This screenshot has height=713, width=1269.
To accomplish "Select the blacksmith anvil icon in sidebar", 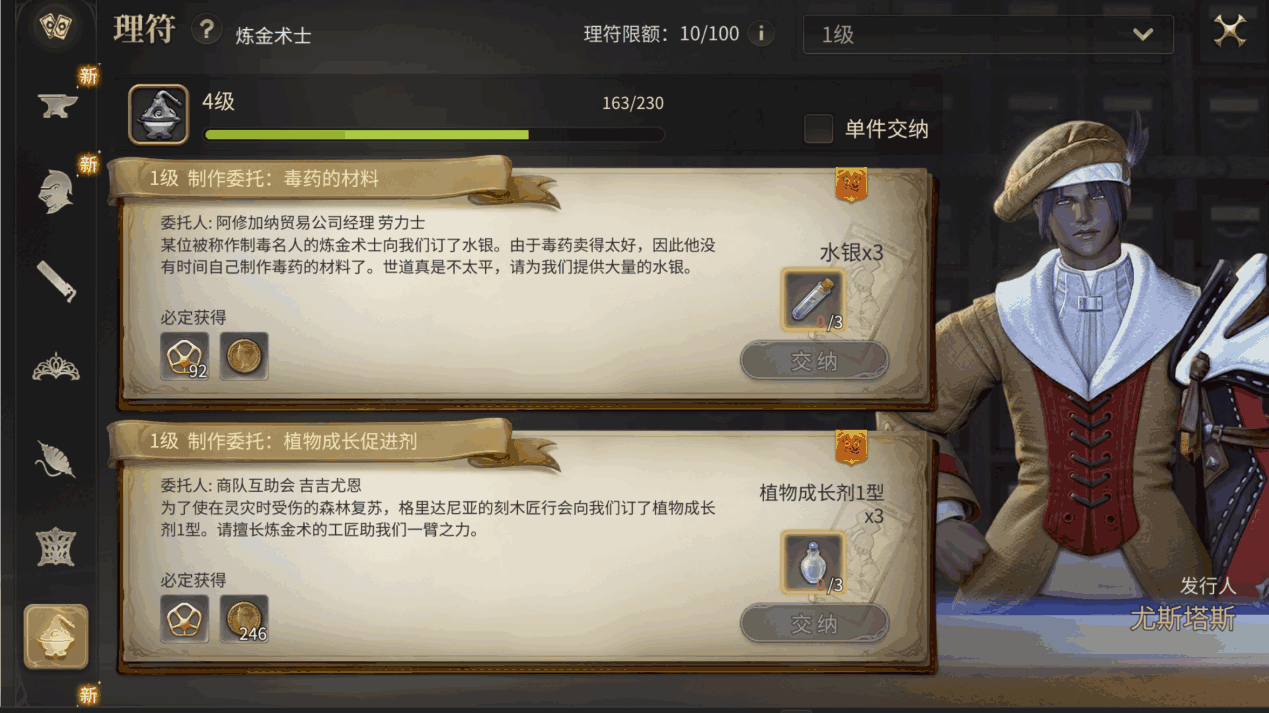I will tap(57, 105).
